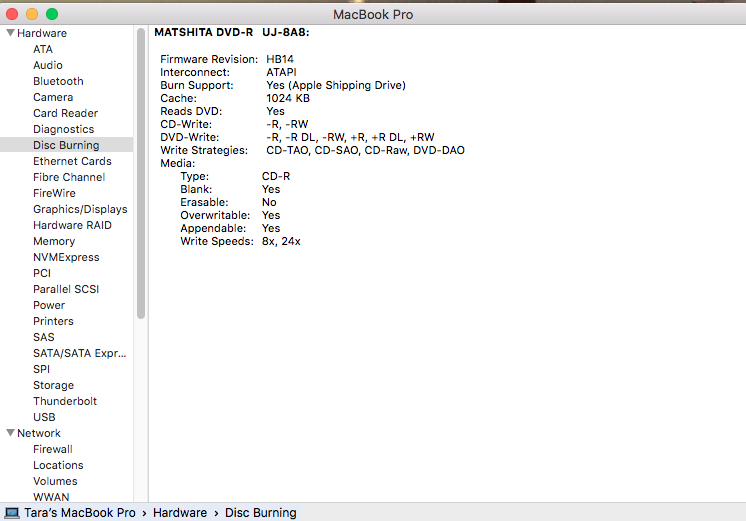
Task: Open the Memory section
Action: click(54, 241)
